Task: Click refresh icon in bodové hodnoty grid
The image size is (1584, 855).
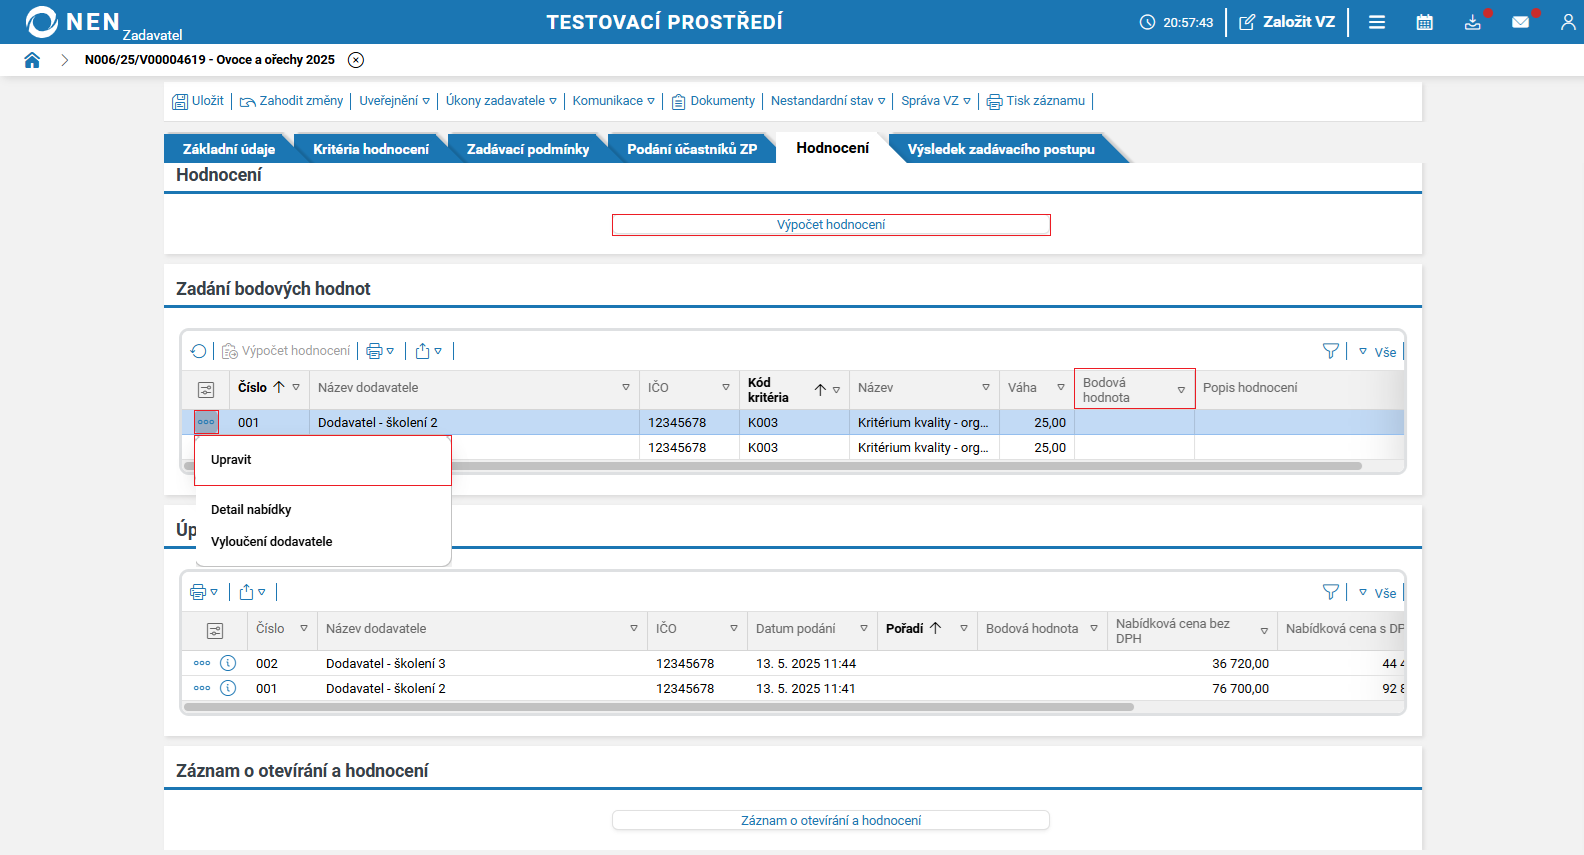Action: (x=199, y=351)
